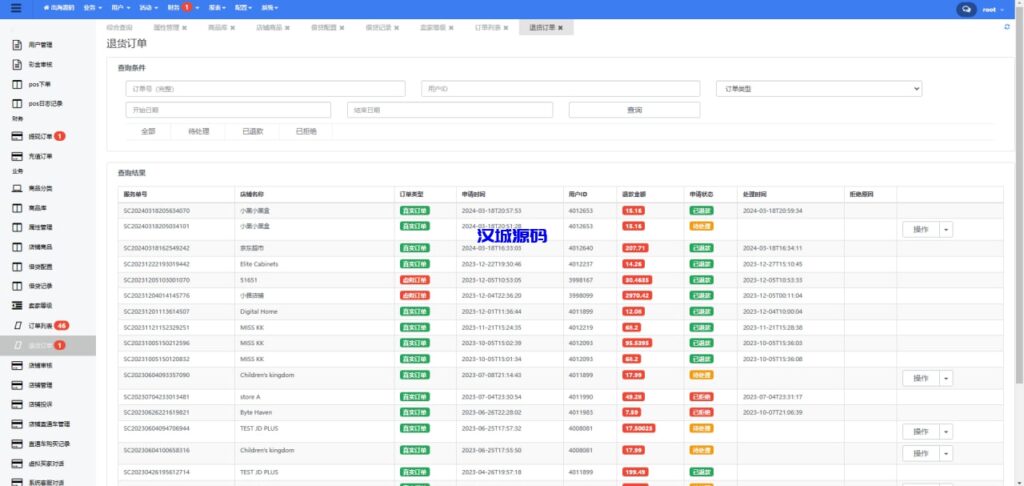The height and width of the screenshot is (486, 1024).
Task: Click the 95.5395 refund amount badge
Action: 637,343
